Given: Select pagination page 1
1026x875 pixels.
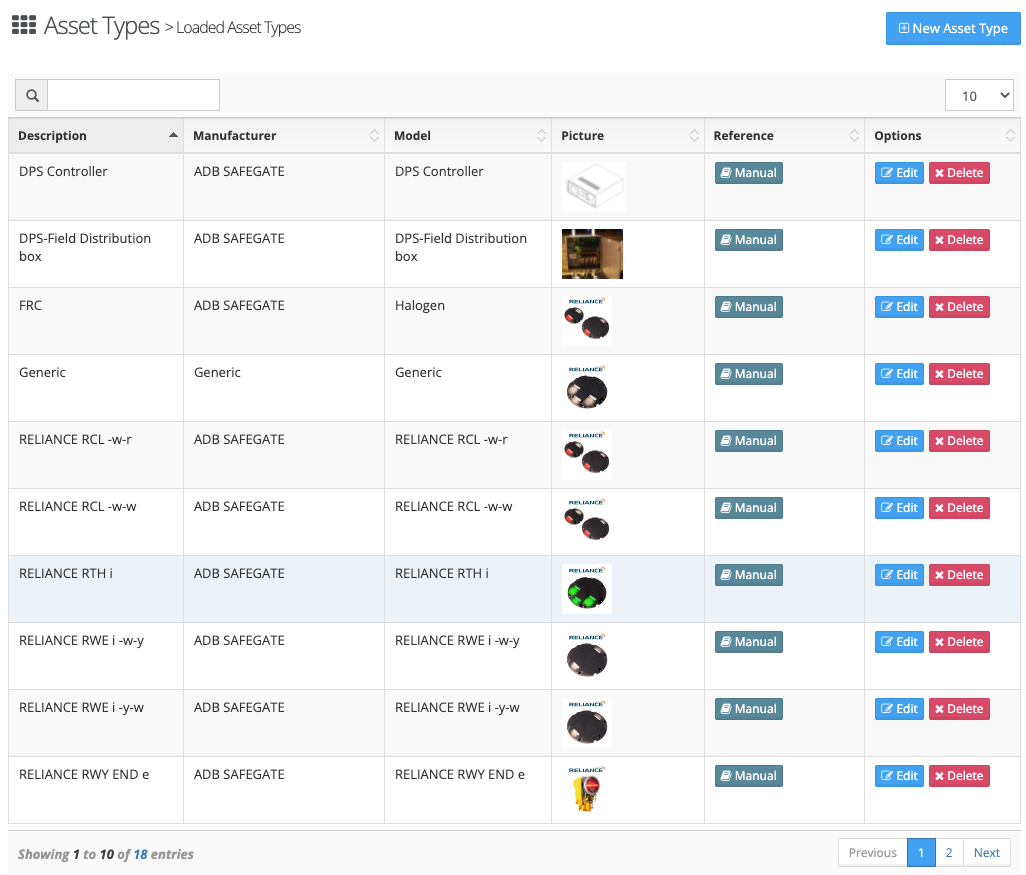Looking at the screenshot, I should coord(921,853).
